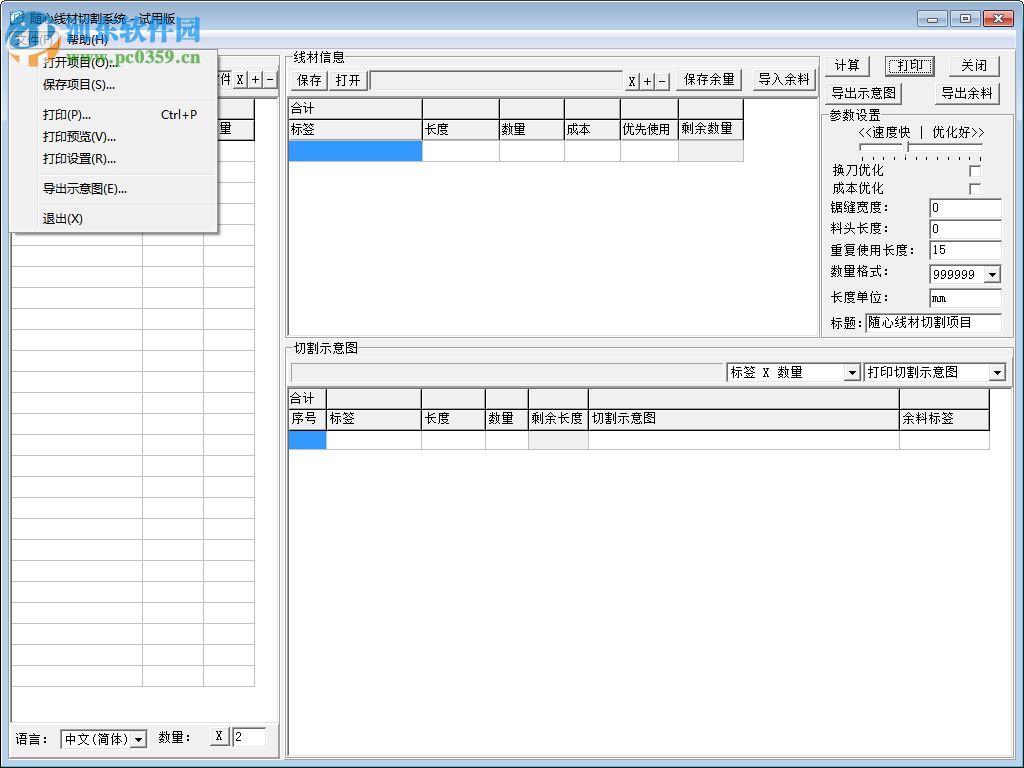Click the X button in 线材信息 toolbar
The width and height of the screenshot is (1024, 768).
tap(632, 82)
